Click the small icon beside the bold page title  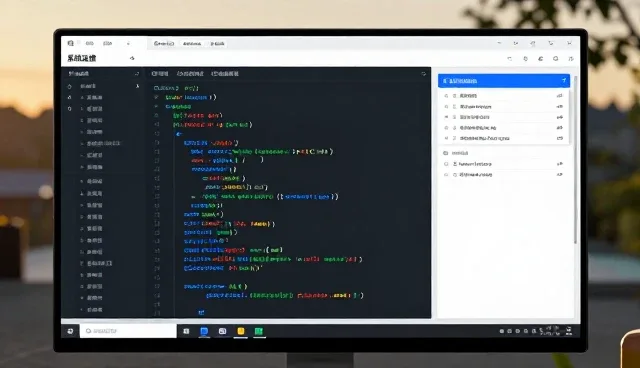pyautogui.click(x=132, y=58)
